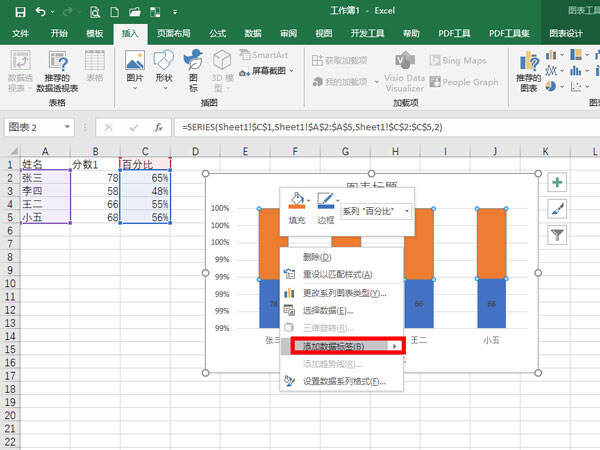600x450 pixels.
Task: Select cell C1 百分比 header
Action: 145,164
